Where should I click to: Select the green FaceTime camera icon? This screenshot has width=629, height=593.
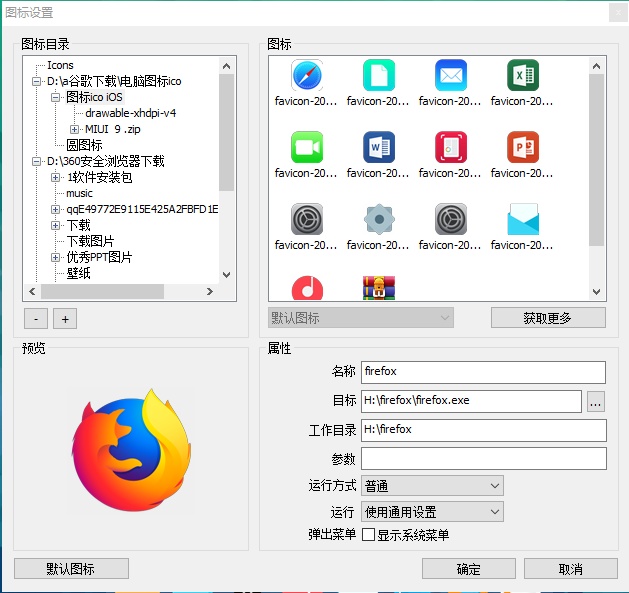307,147
